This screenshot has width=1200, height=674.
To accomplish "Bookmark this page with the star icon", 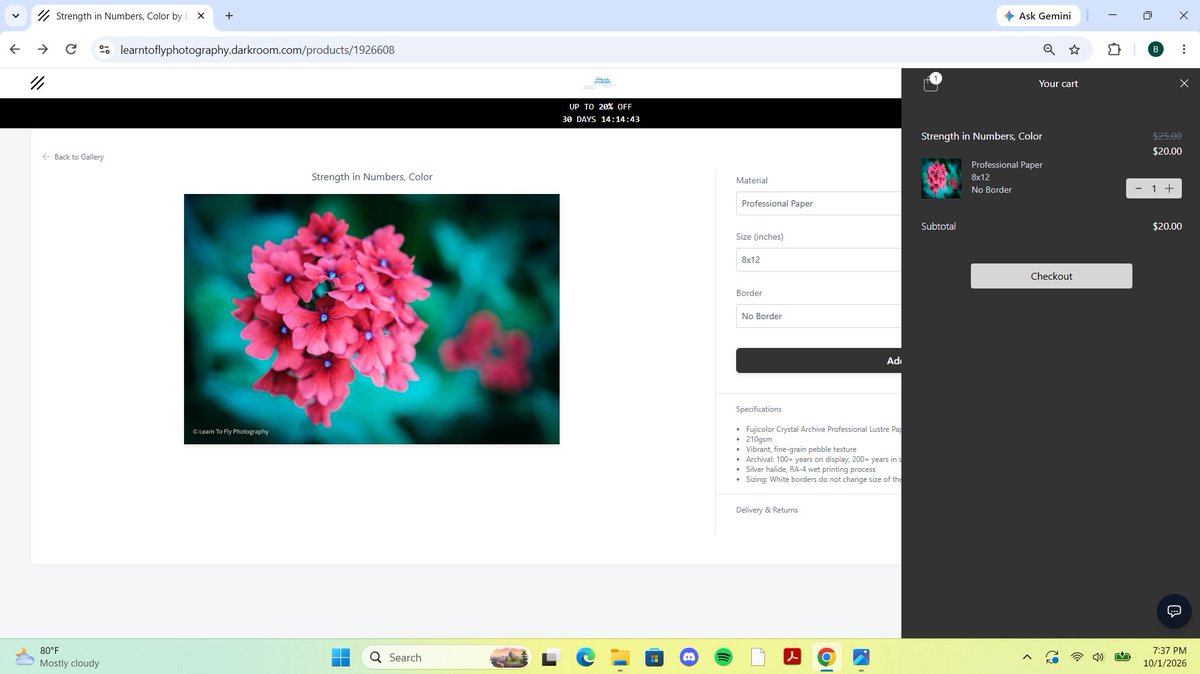I will [1074, 49].
